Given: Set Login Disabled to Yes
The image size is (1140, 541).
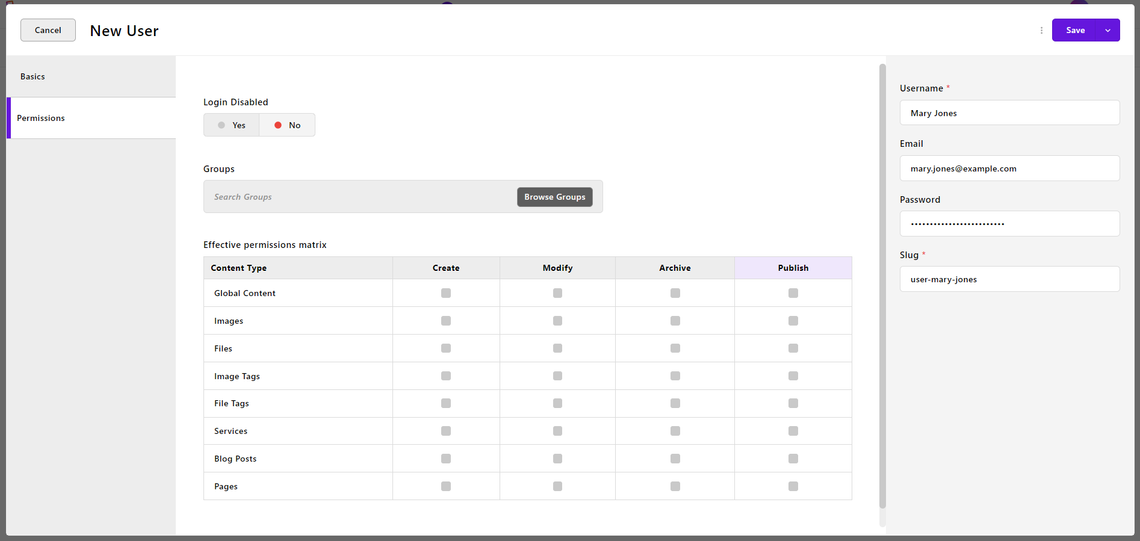Looking at the screenshot, I should coord(231,125).
